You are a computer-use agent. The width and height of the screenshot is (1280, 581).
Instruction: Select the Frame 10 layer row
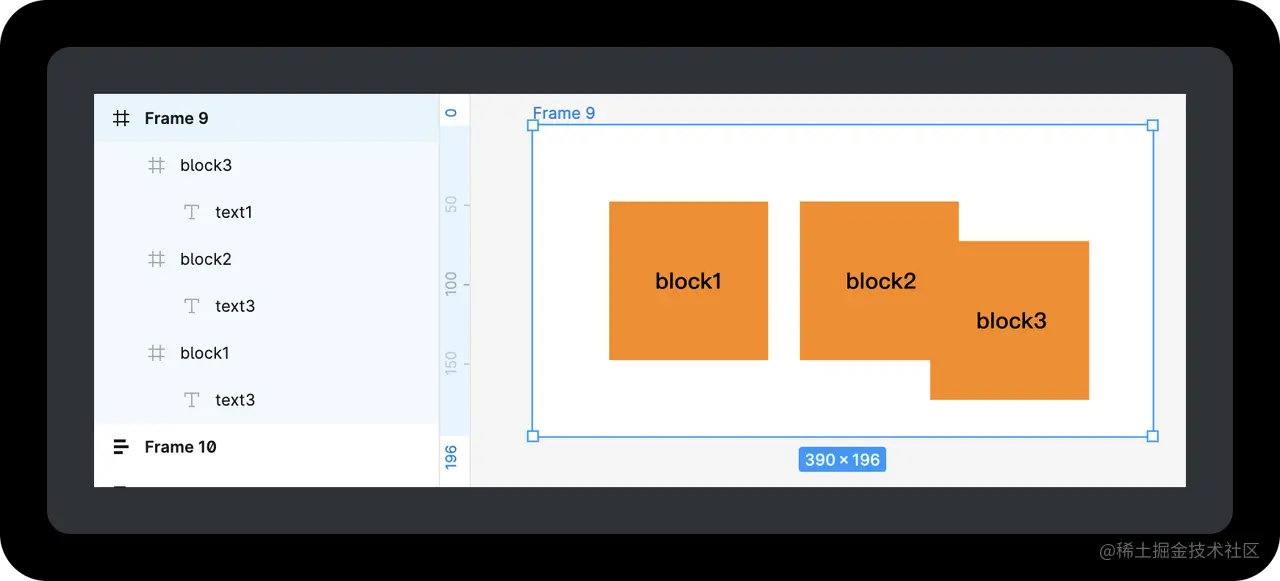266,447
